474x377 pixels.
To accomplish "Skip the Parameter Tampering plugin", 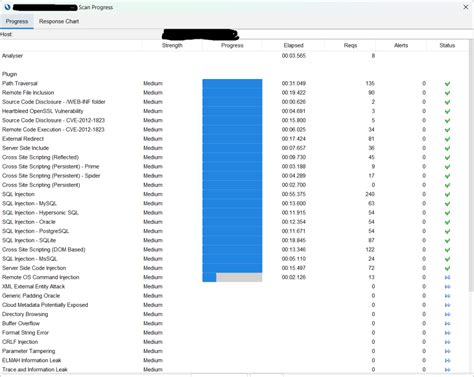I will (447, 351).
